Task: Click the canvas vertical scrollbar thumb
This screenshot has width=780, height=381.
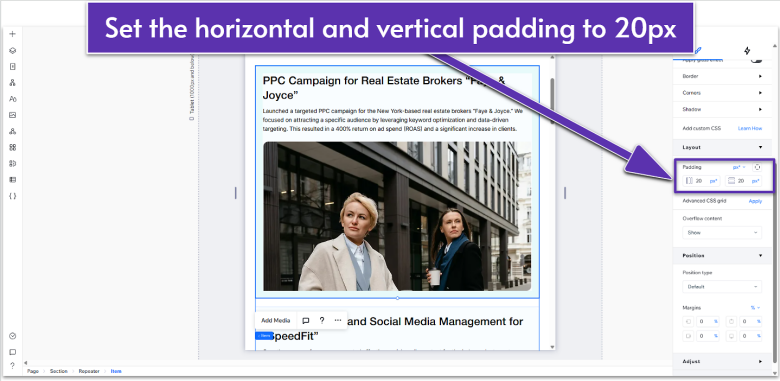Action: pos(552,101)
